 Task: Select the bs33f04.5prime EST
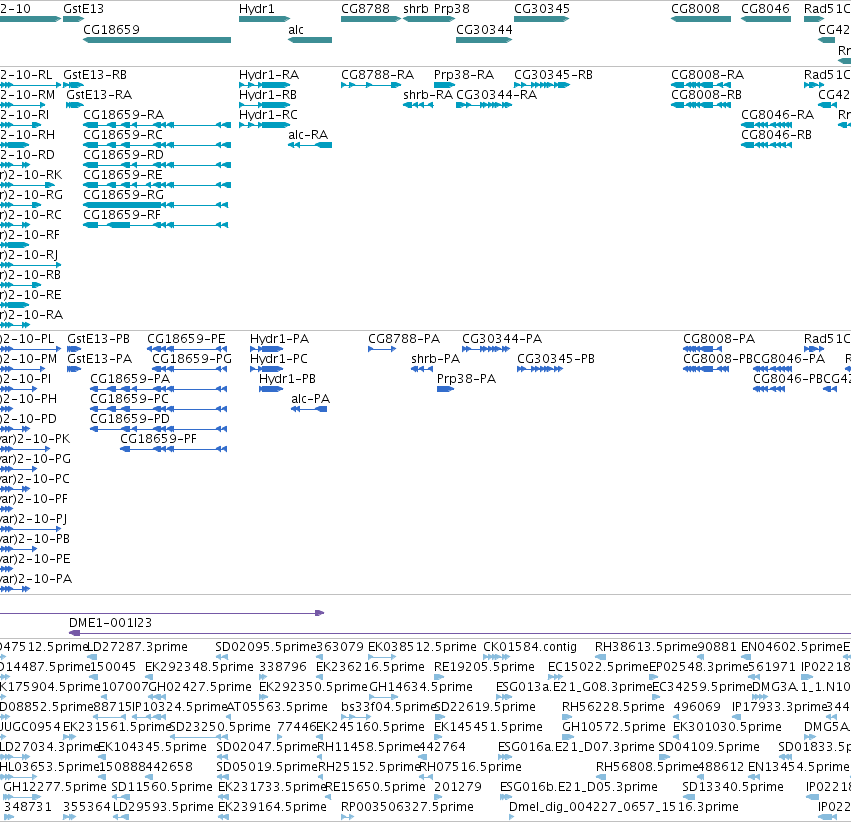point(355,717)
